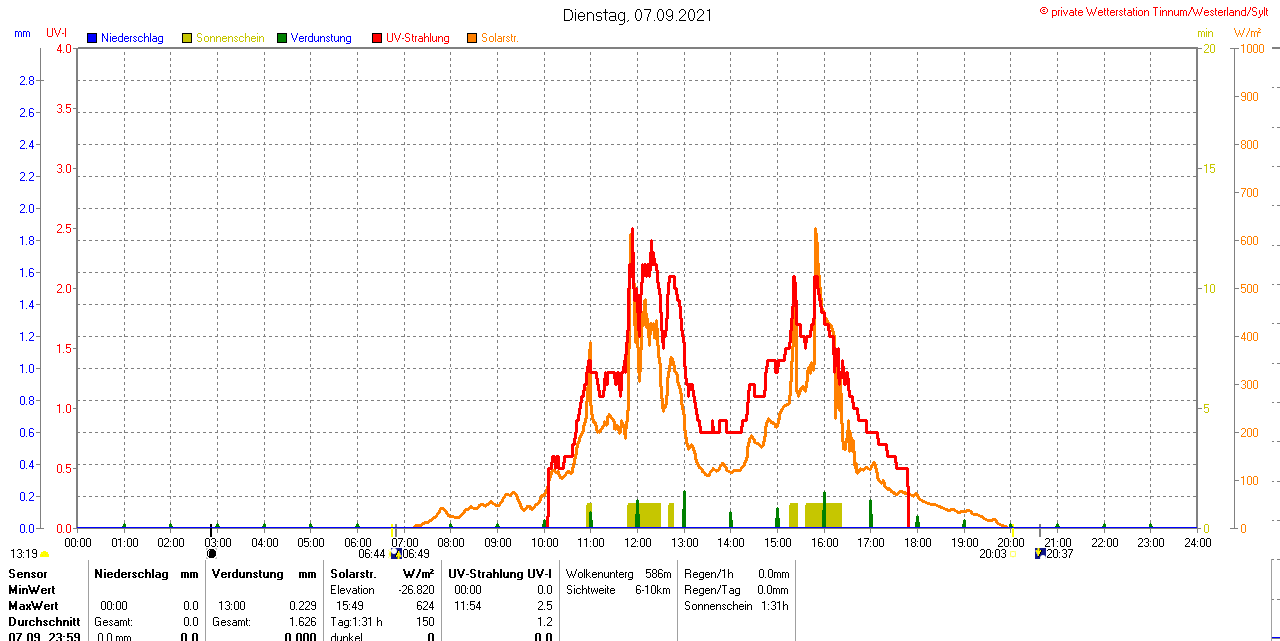Click the red UV-Strahlung legend square

377,38
